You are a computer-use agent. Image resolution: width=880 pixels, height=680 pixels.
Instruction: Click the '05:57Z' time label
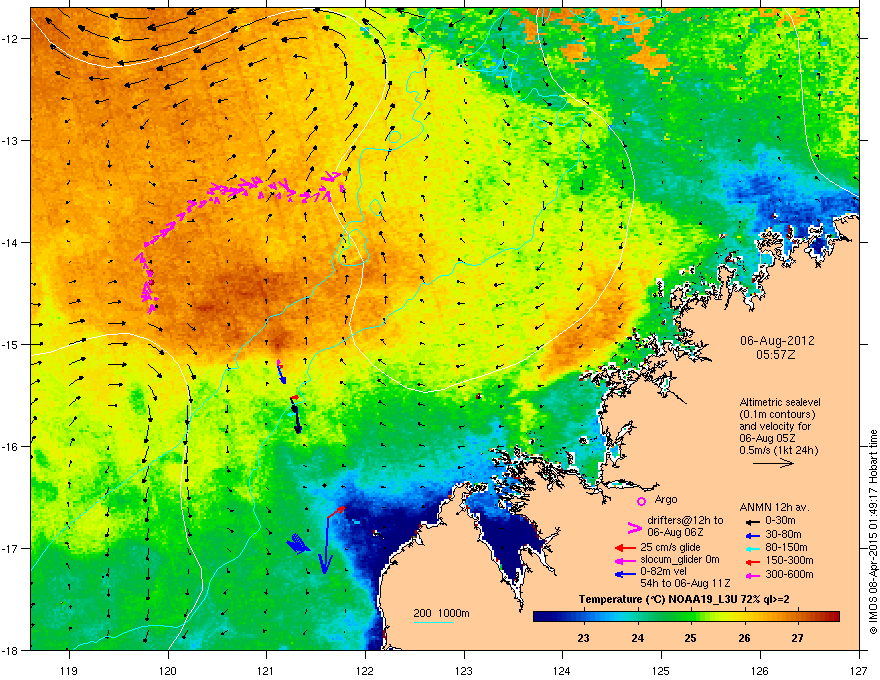click(776, 355)
